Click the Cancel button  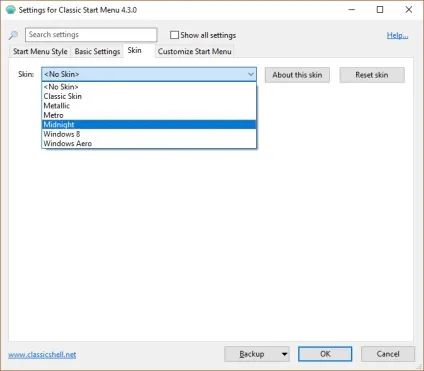(x=388, y=354)
